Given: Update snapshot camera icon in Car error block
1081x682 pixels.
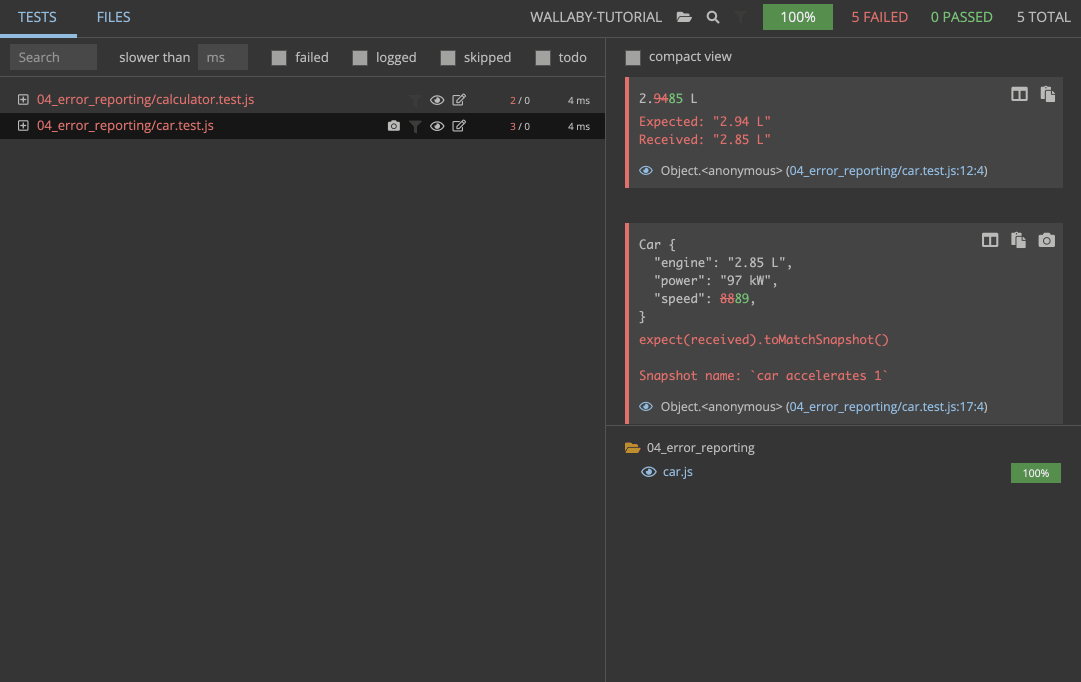Looking at the screenshot, I should [1046, 240].
